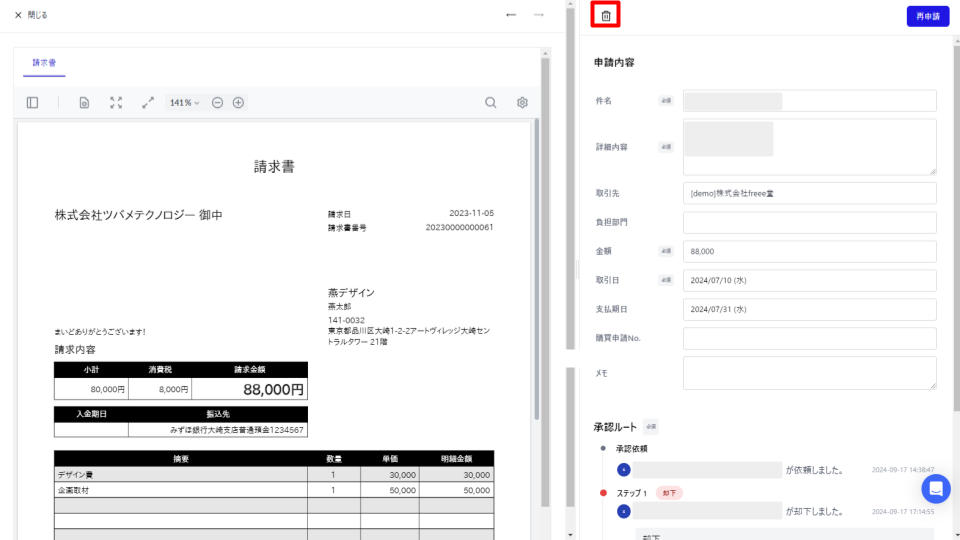Toggle the PDF sidebar panel icon

[32, 103]
